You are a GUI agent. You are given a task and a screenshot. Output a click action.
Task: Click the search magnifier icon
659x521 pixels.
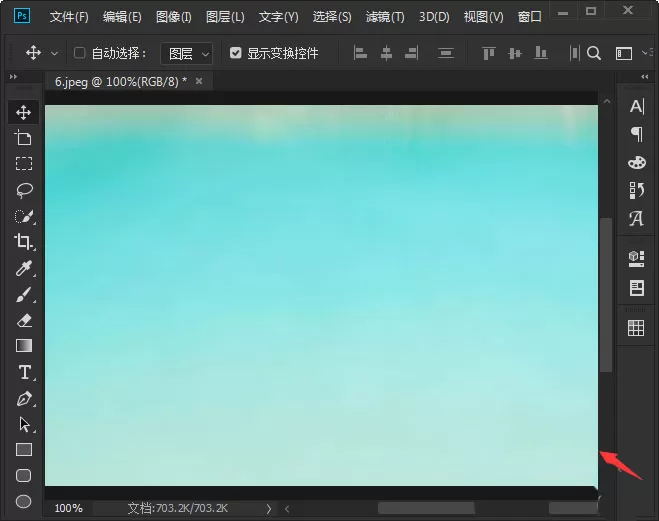tap(594, 53)
